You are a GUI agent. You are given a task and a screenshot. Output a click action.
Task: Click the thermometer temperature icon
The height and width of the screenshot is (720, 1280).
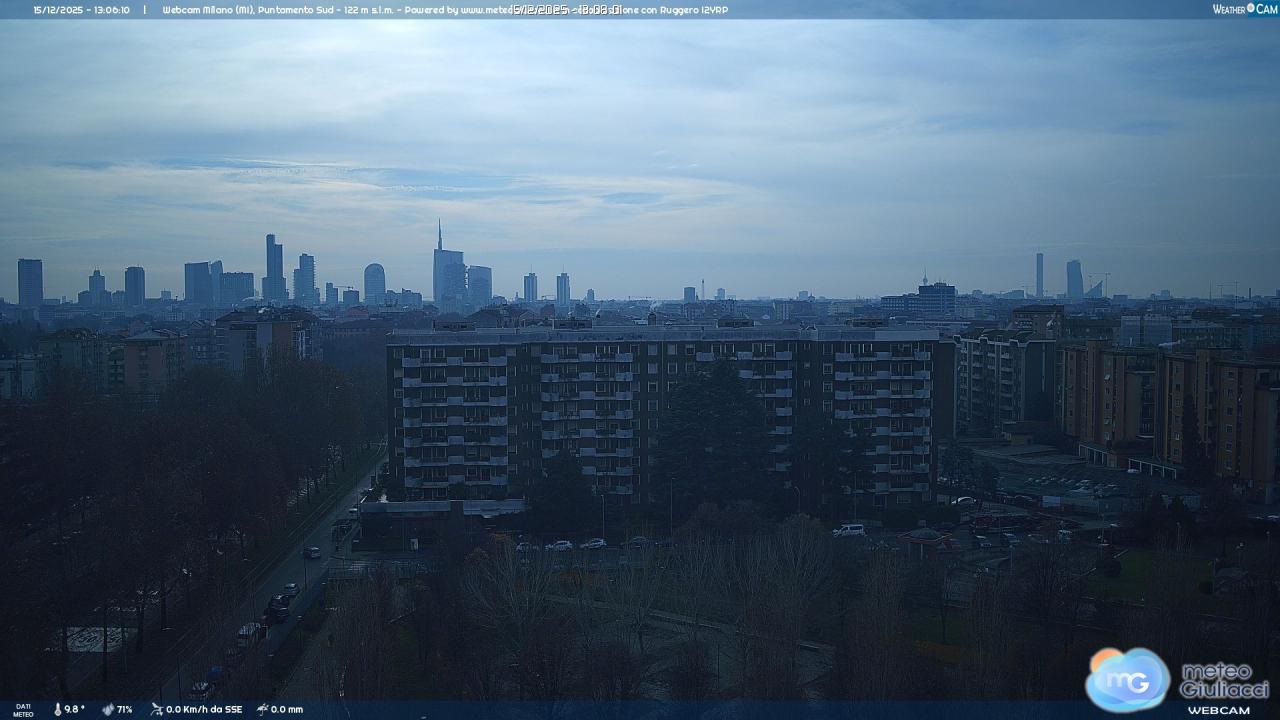point(57,709)
